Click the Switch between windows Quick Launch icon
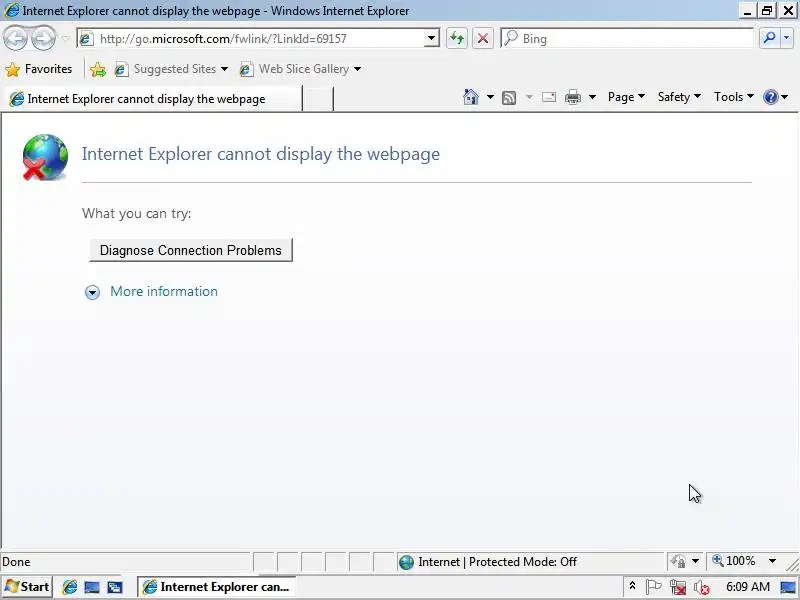 (114, 587)
